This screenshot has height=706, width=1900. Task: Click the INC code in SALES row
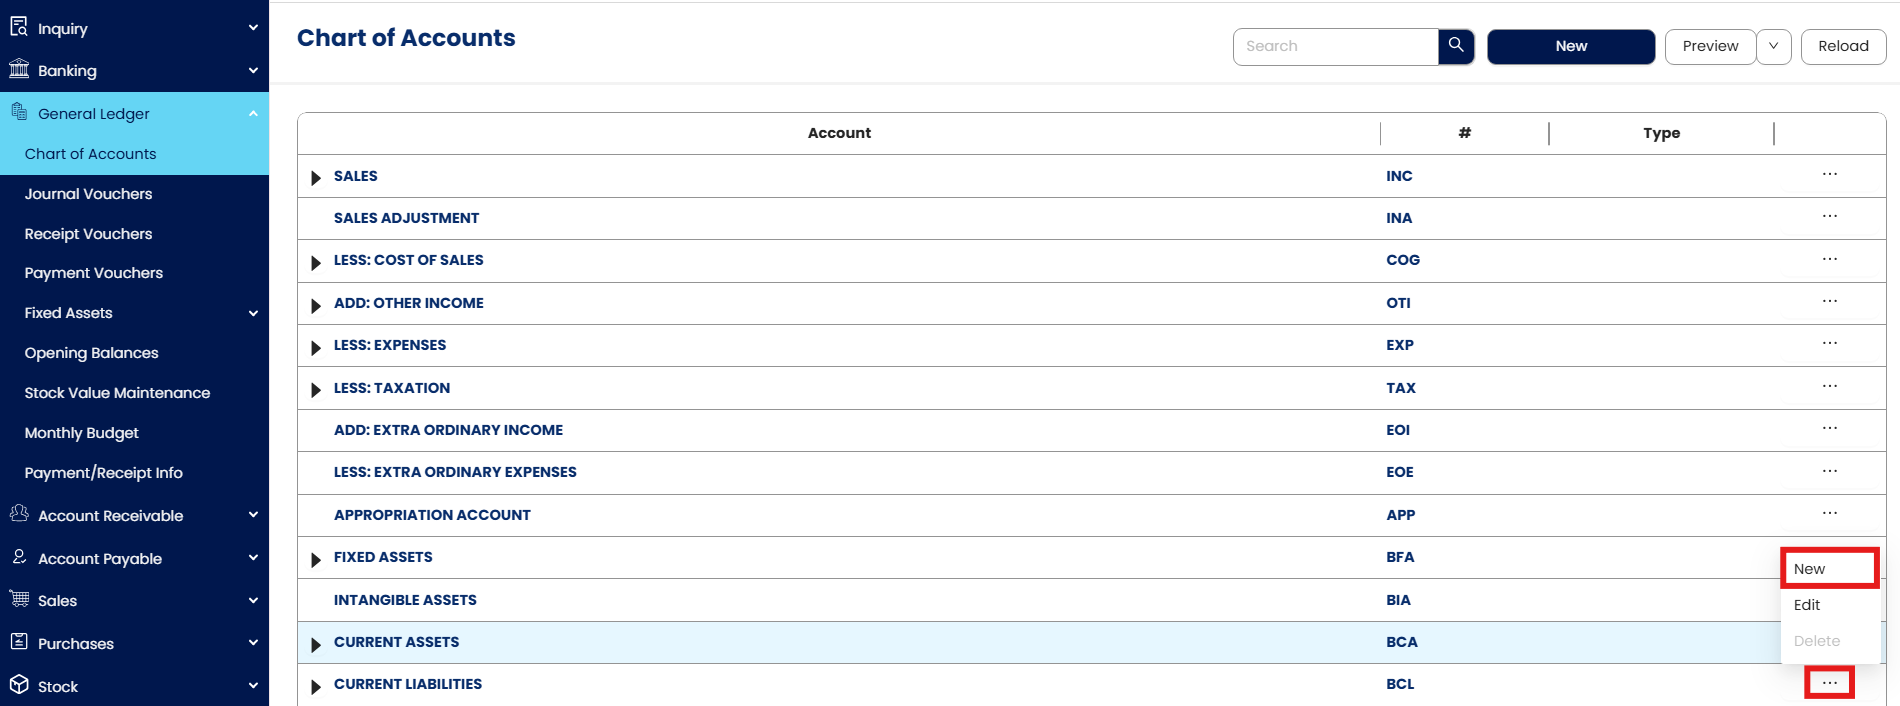[x=1399, y=176]
